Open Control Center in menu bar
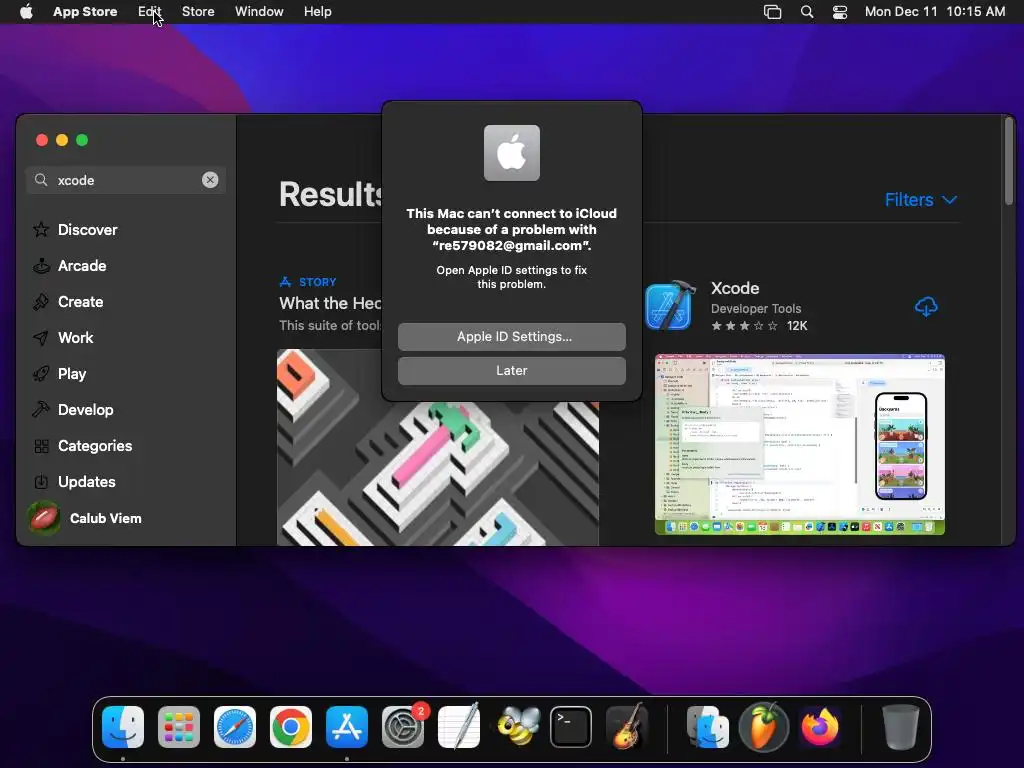 [840, 12]
